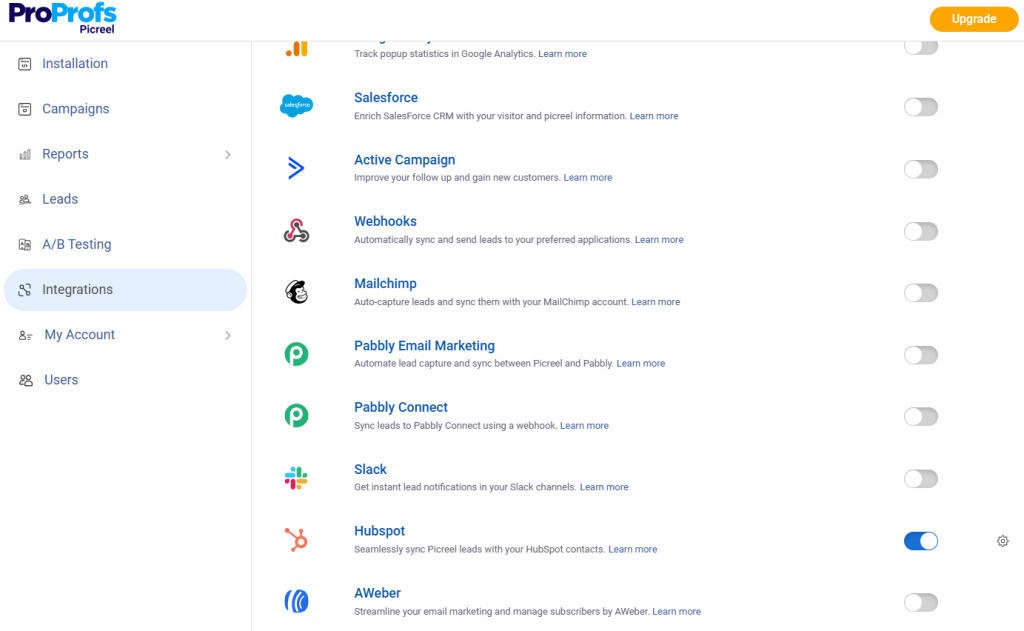Turn on the Salesforce integration toggle
The width and height of the screenshot is (1024, 631).
pyautogui.click(x=920, y=107)
